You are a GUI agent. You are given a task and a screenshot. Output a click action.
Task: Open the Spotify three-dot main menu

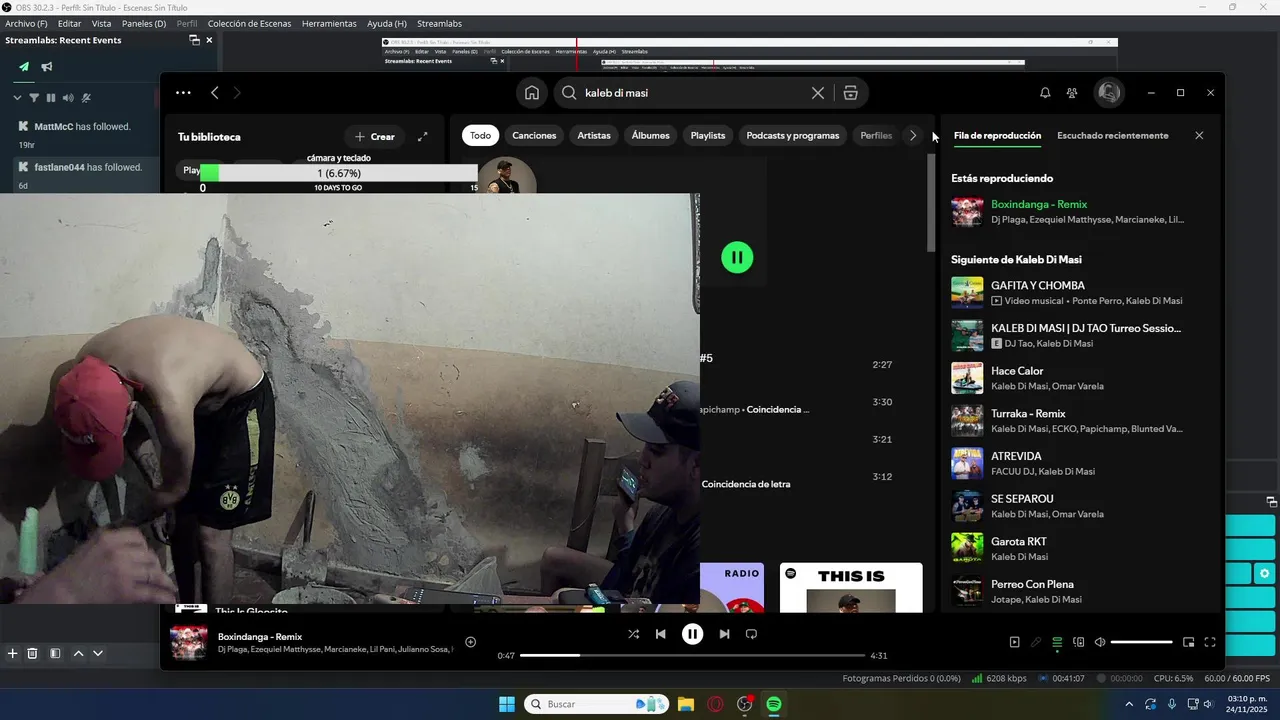[x=183, y=93]
